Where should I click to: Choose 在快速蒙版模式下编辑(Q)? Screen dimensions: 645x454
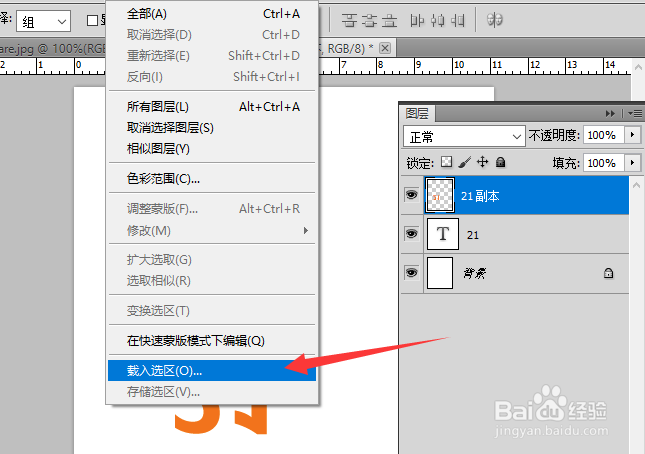tap(212, 341)
